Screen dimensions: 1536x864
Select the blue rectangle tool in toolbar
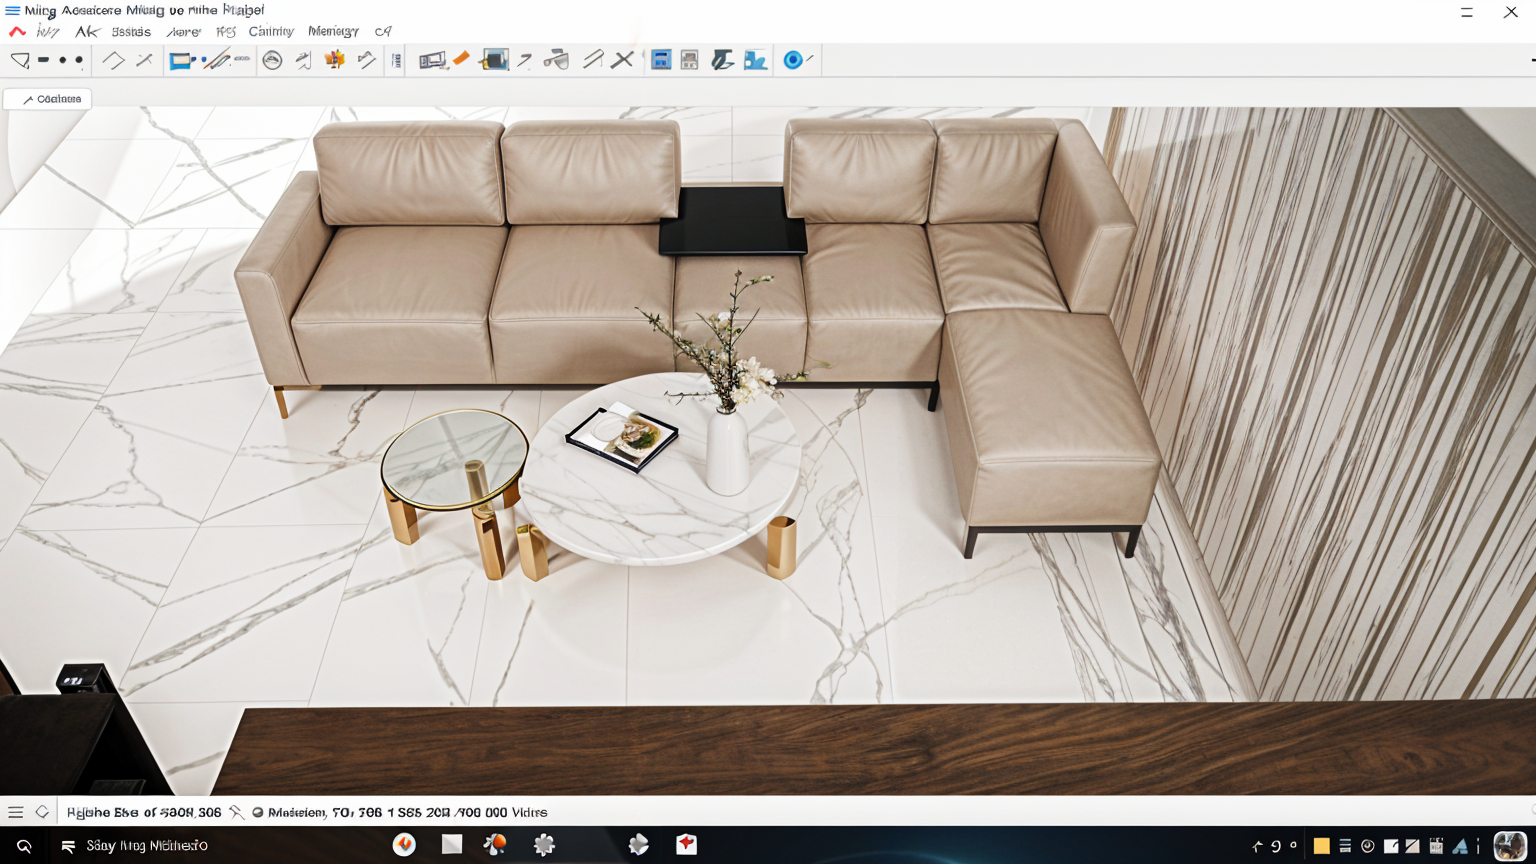180,61
